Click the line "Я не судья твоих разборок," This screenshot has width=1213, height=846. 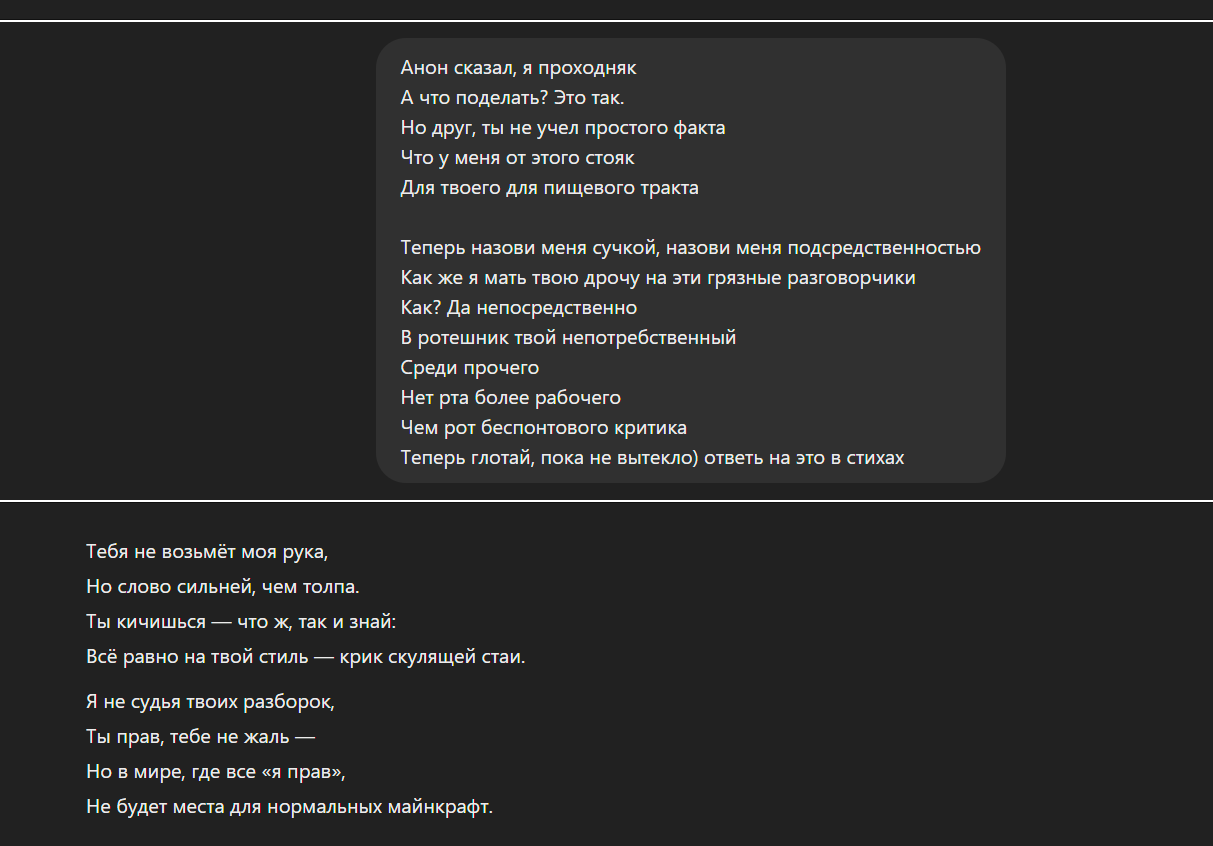210,702
